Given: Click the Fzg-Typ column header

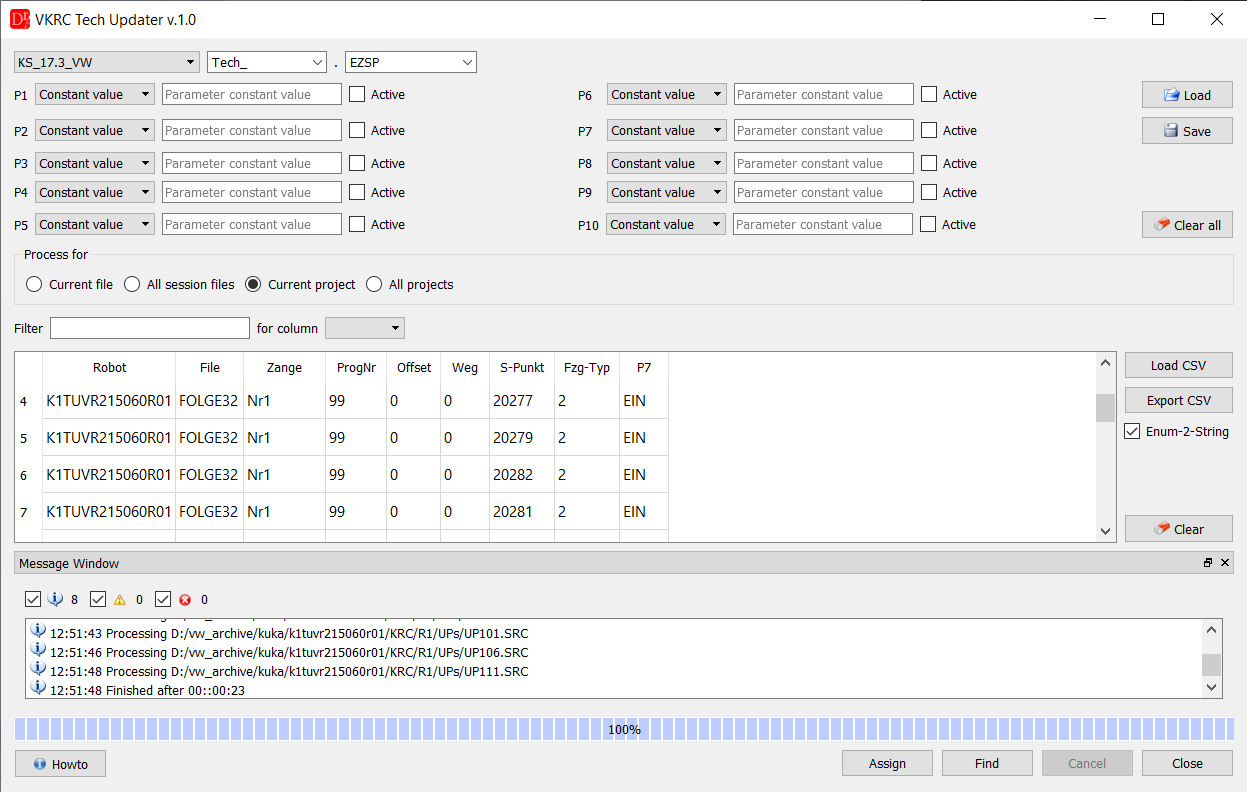Looking at the screenshot, I should coord(587,368).
